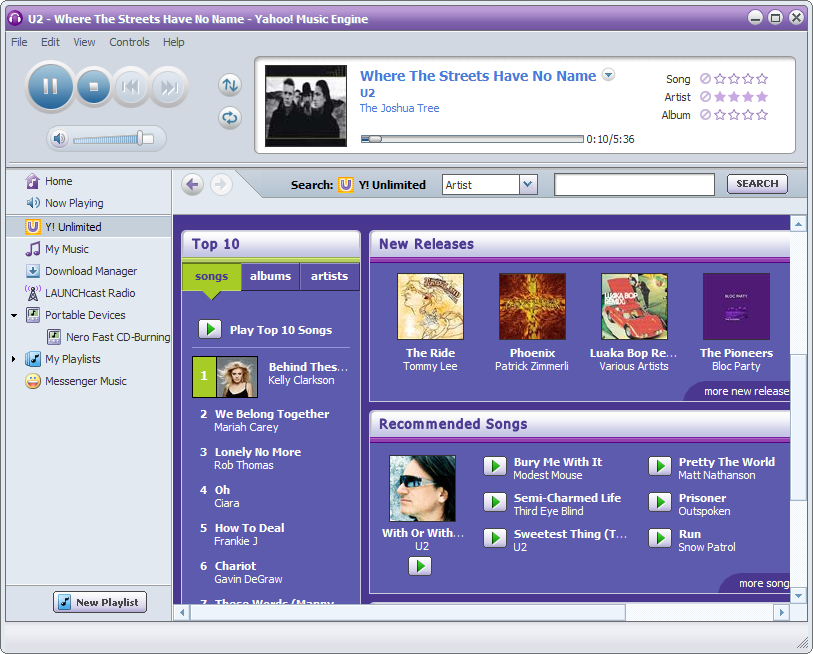Open Phoenix album cover
Image resolution: width=813 pixels, height=654 pixels.
point(532,307)
